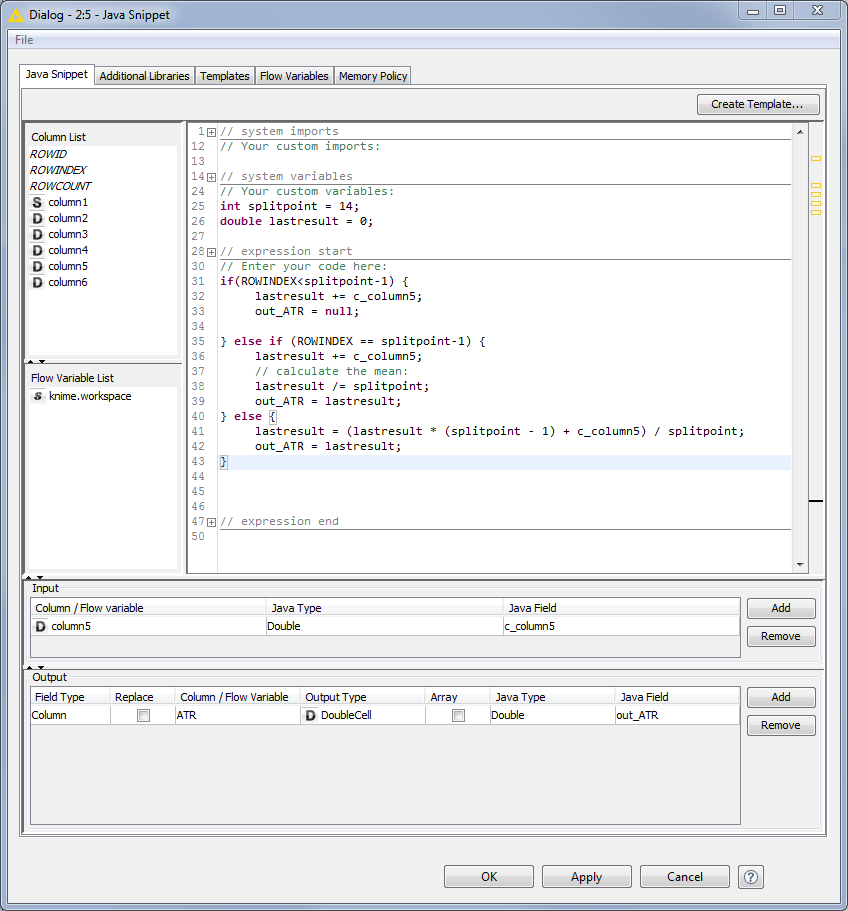The image size is (848, 911).
Task: Open the File menu
Action: point(24,40)
